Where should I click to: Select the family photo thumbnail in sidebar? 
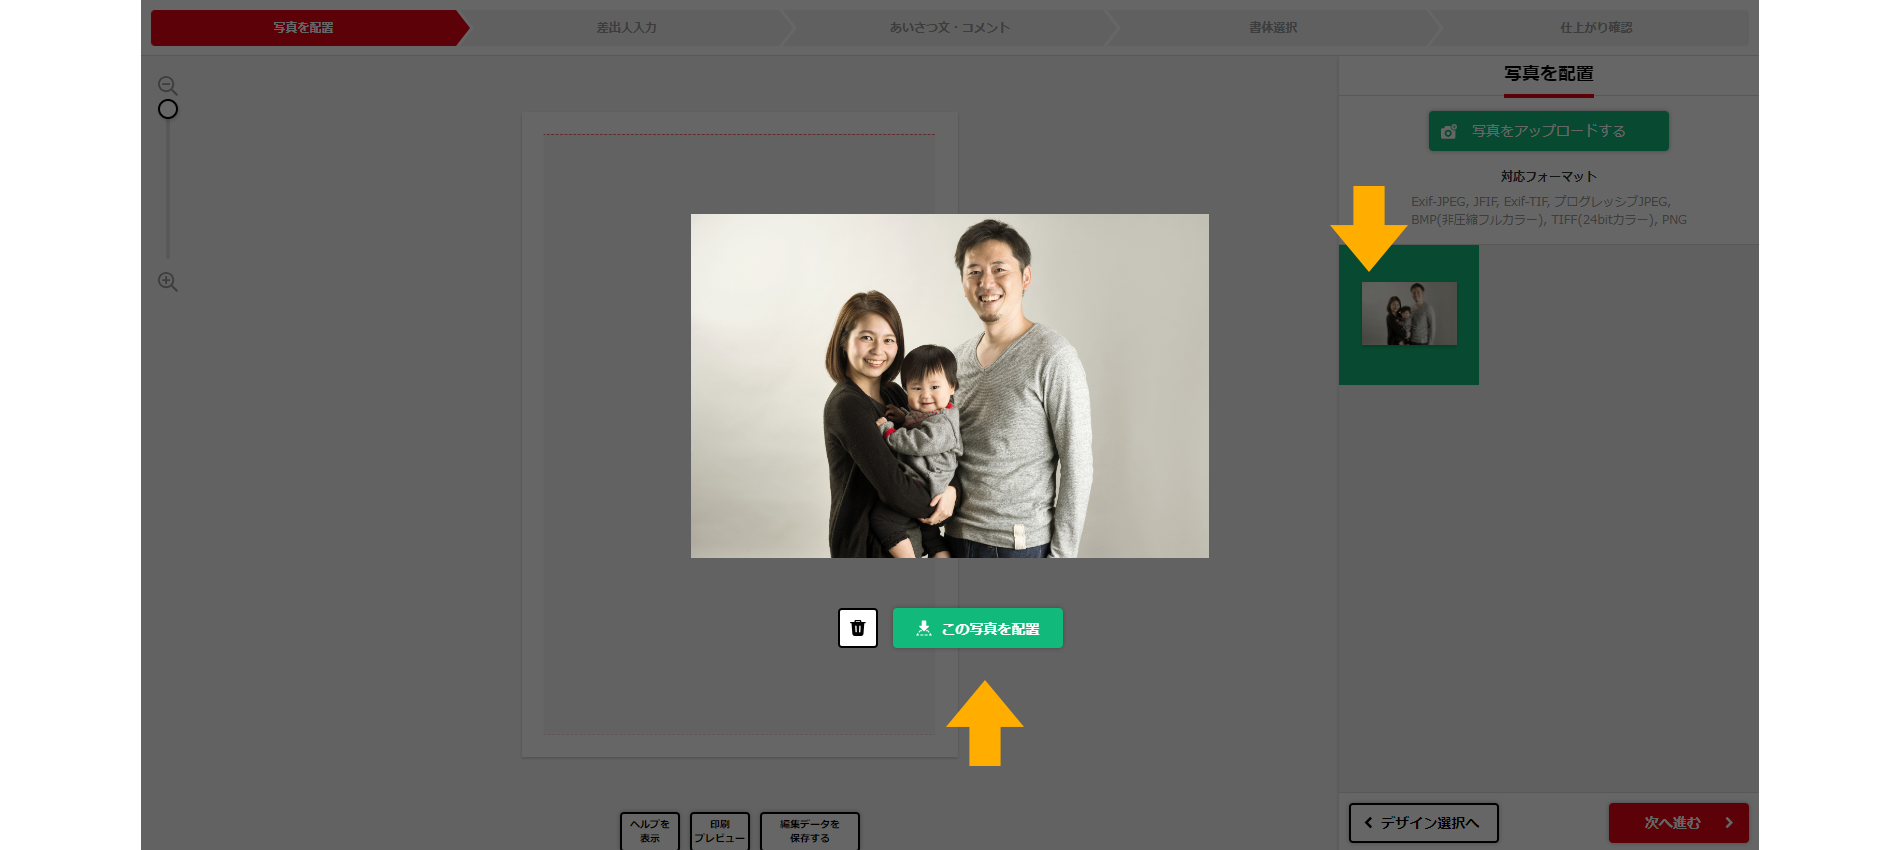pos(1409,314)
